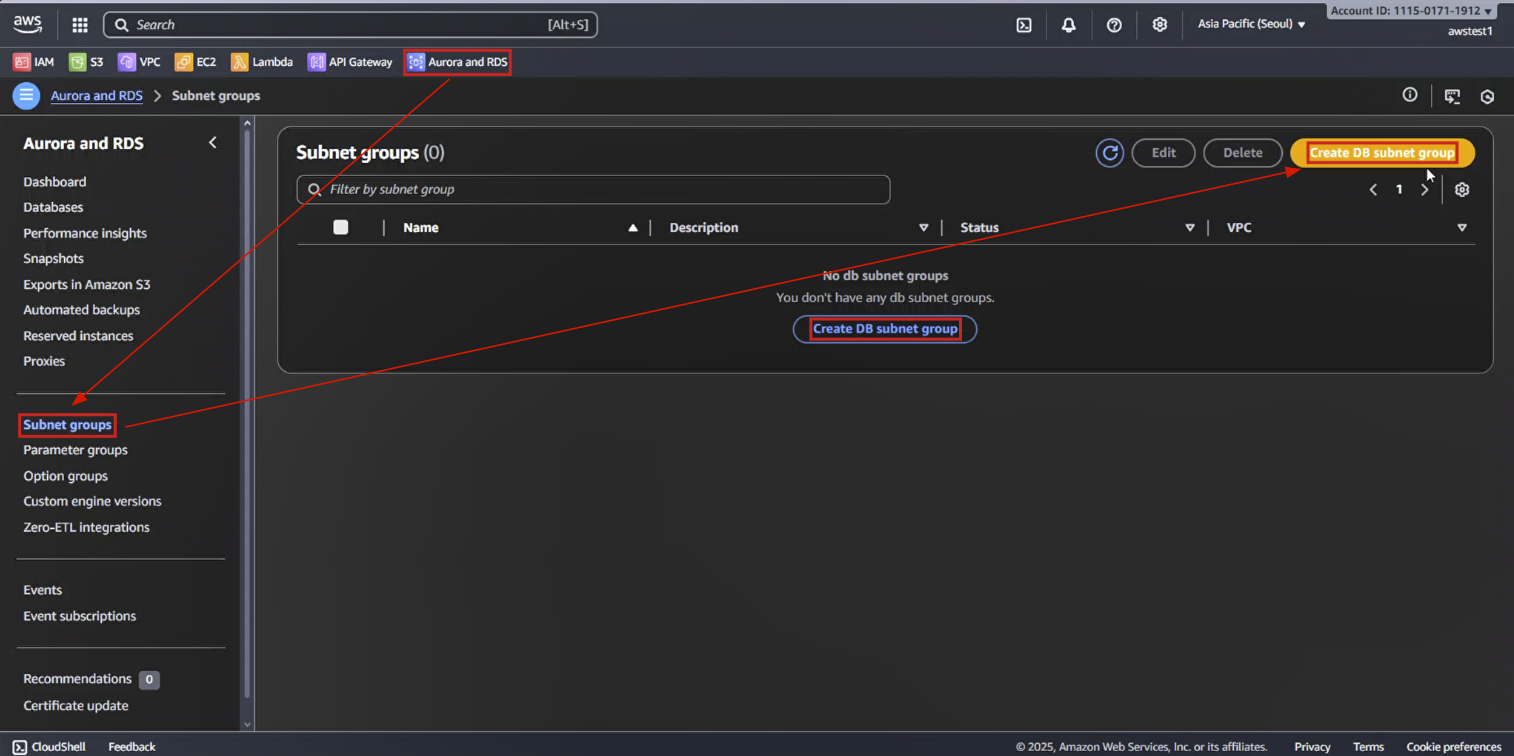Open Custom engine versions
Viewport: 1514px width, 756px height.
pyautogui.click(x=92, y=501)
